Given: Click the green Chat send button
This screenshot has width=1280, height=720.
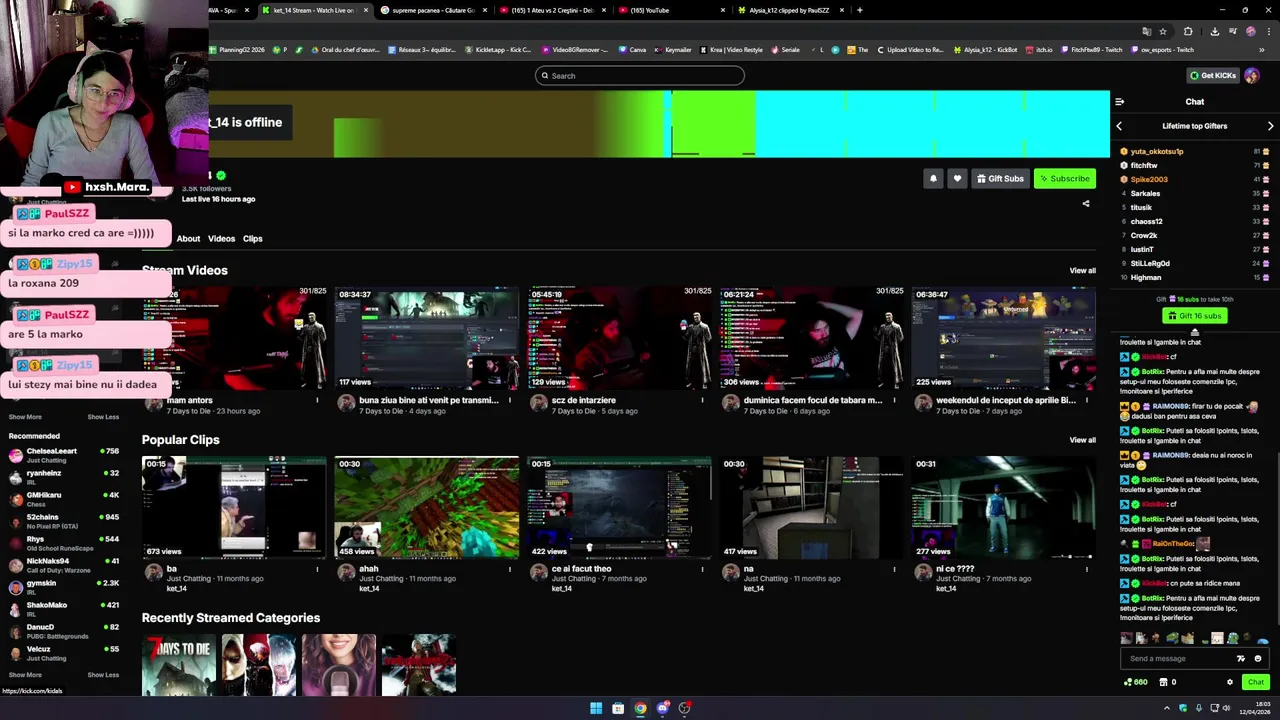Looking at the screenshot, I should [x=1256, y=682].
